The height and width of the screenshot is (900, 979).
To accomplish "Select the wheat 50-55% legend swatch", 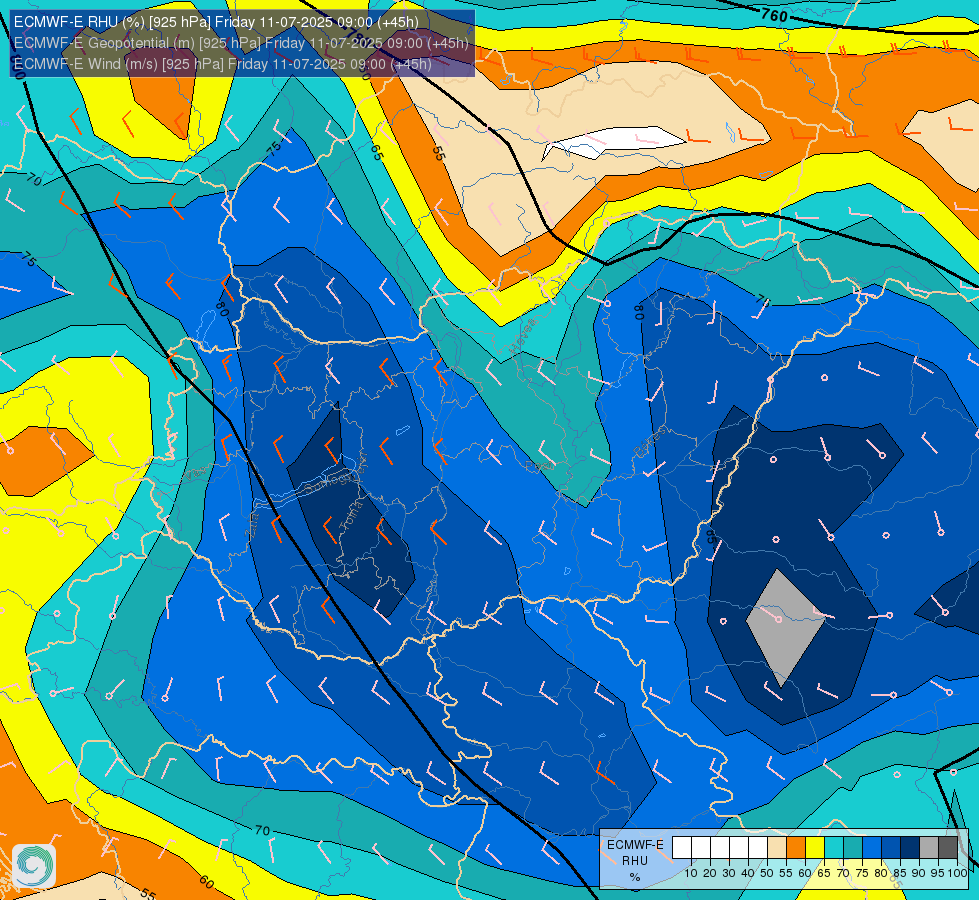I will pos(777,848).
